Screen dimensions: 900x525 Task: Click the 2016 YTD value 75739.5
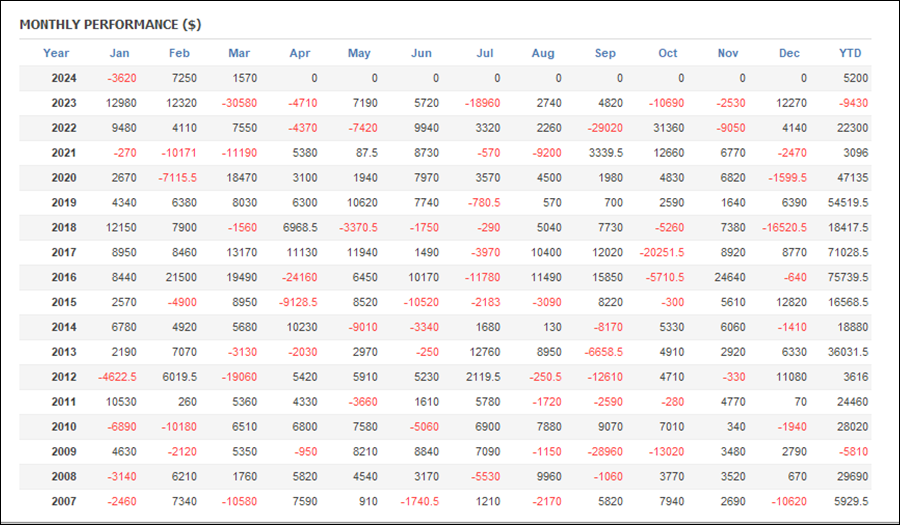tap(848, 277)
